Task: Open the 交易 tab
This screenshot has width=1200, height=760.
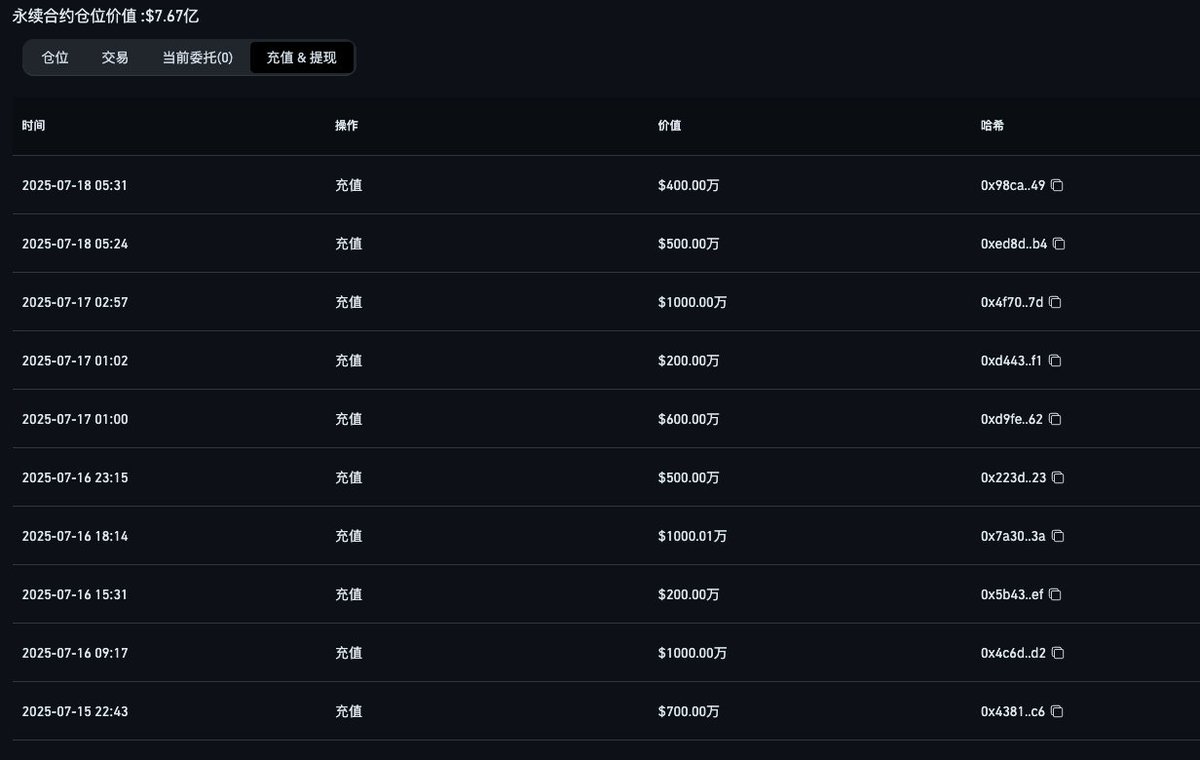Action: point(115,58)
